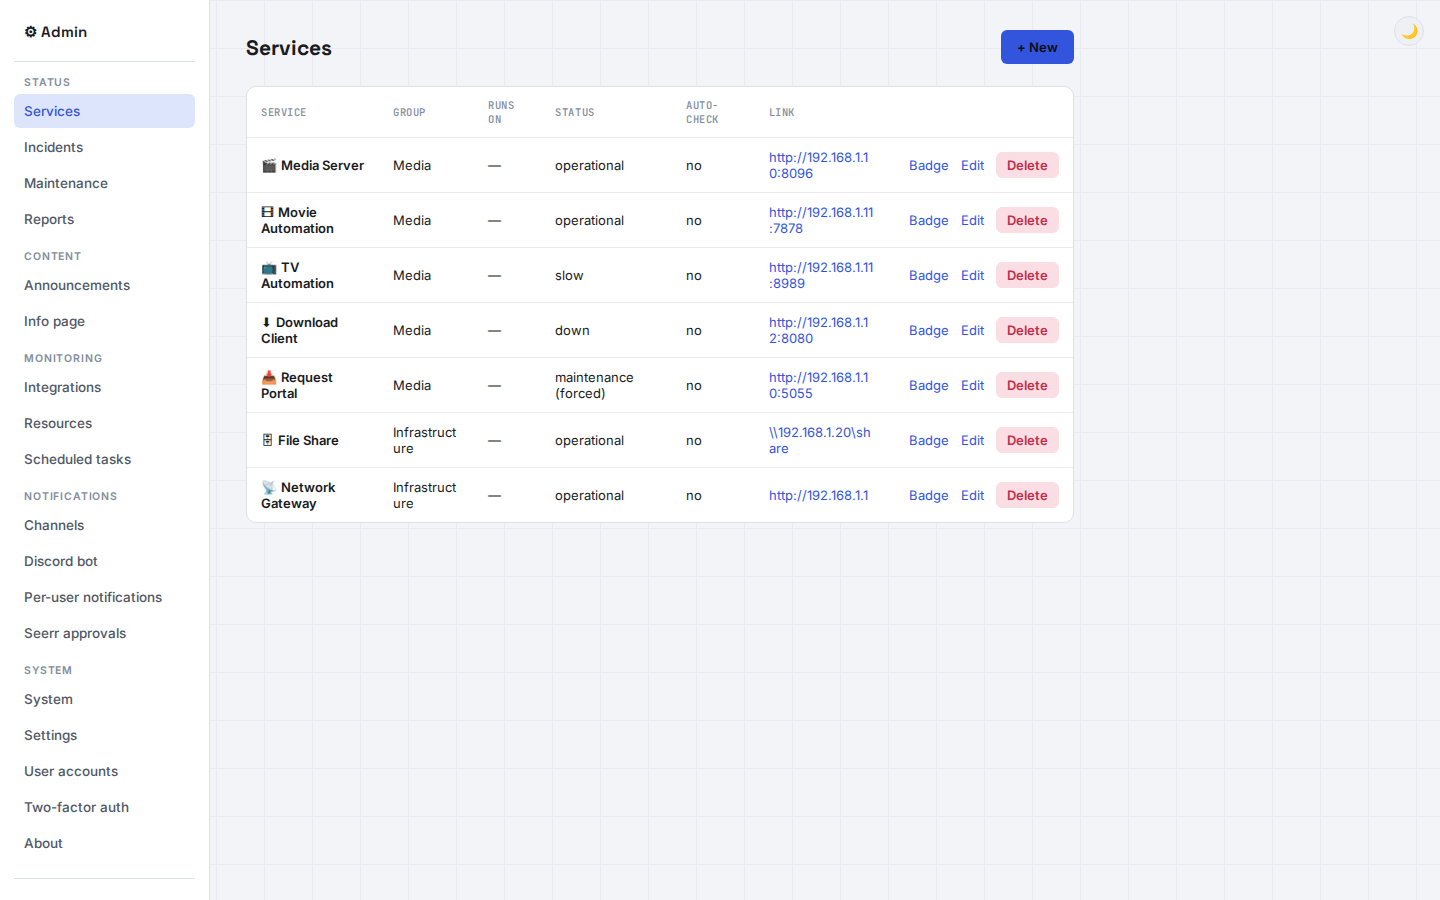Open Resources in the sidebar
1440x900 pixels.
[104, 423]
